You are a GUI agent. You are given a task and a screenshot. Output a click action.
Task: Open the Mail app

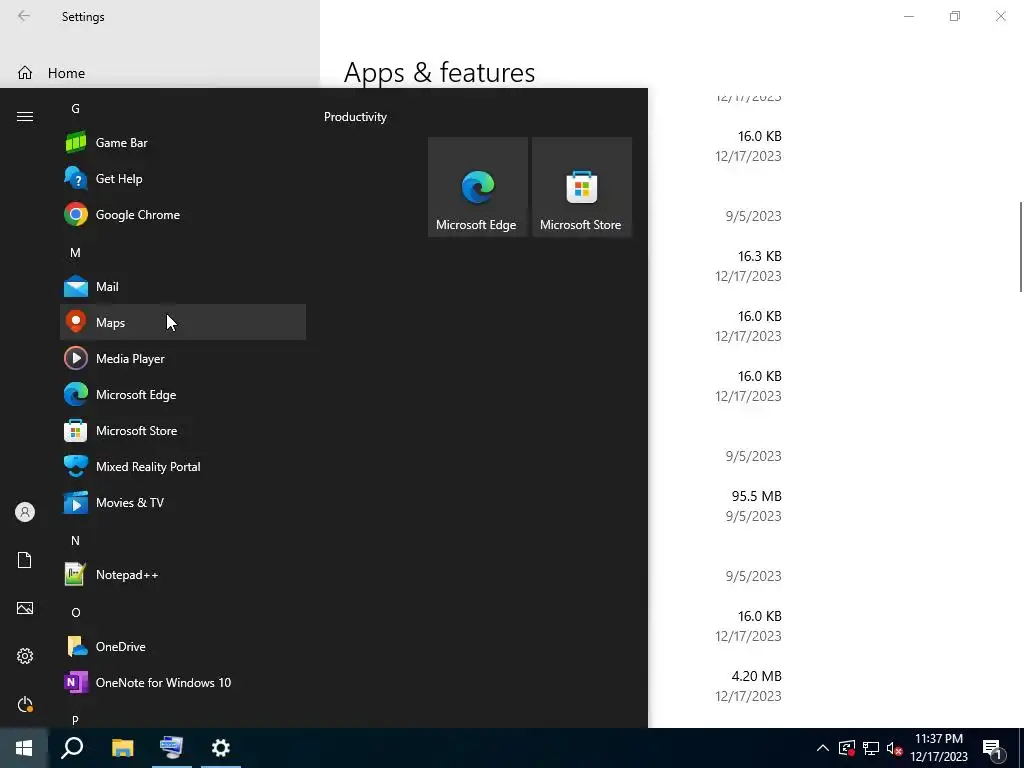point(183,286)
